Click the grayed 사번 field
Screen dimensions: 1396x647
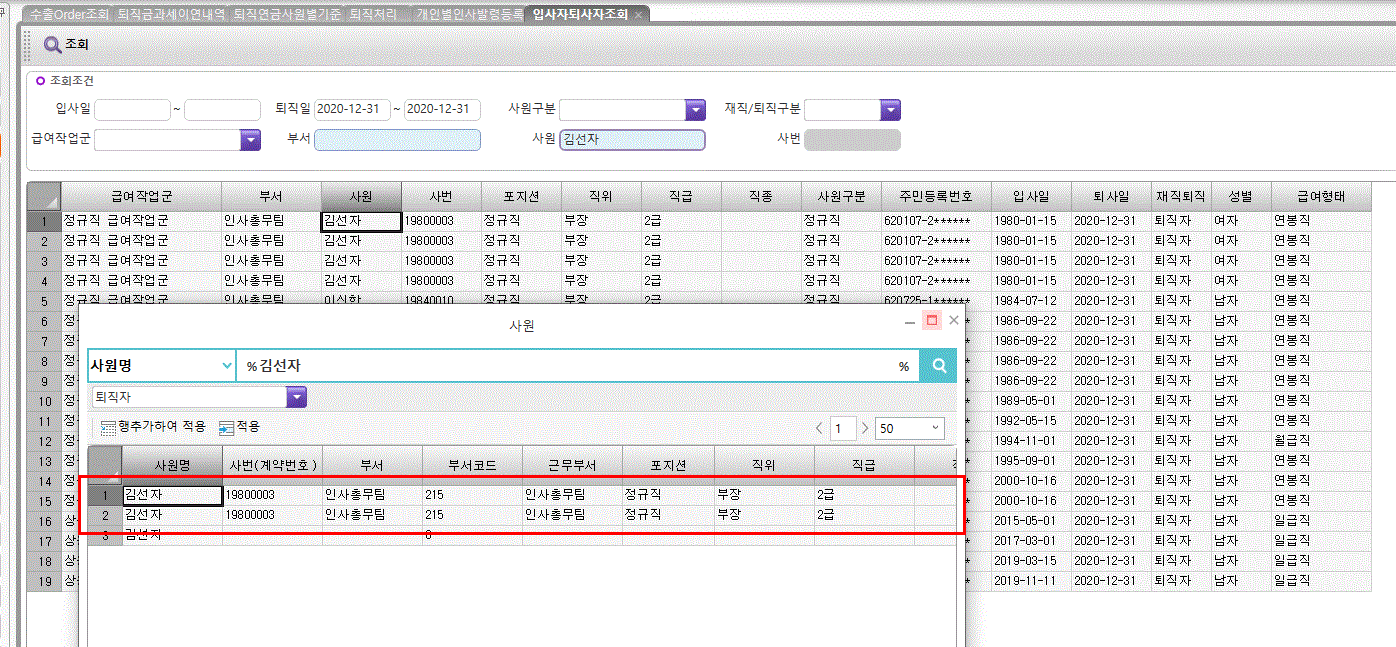(x=852, y=140)
